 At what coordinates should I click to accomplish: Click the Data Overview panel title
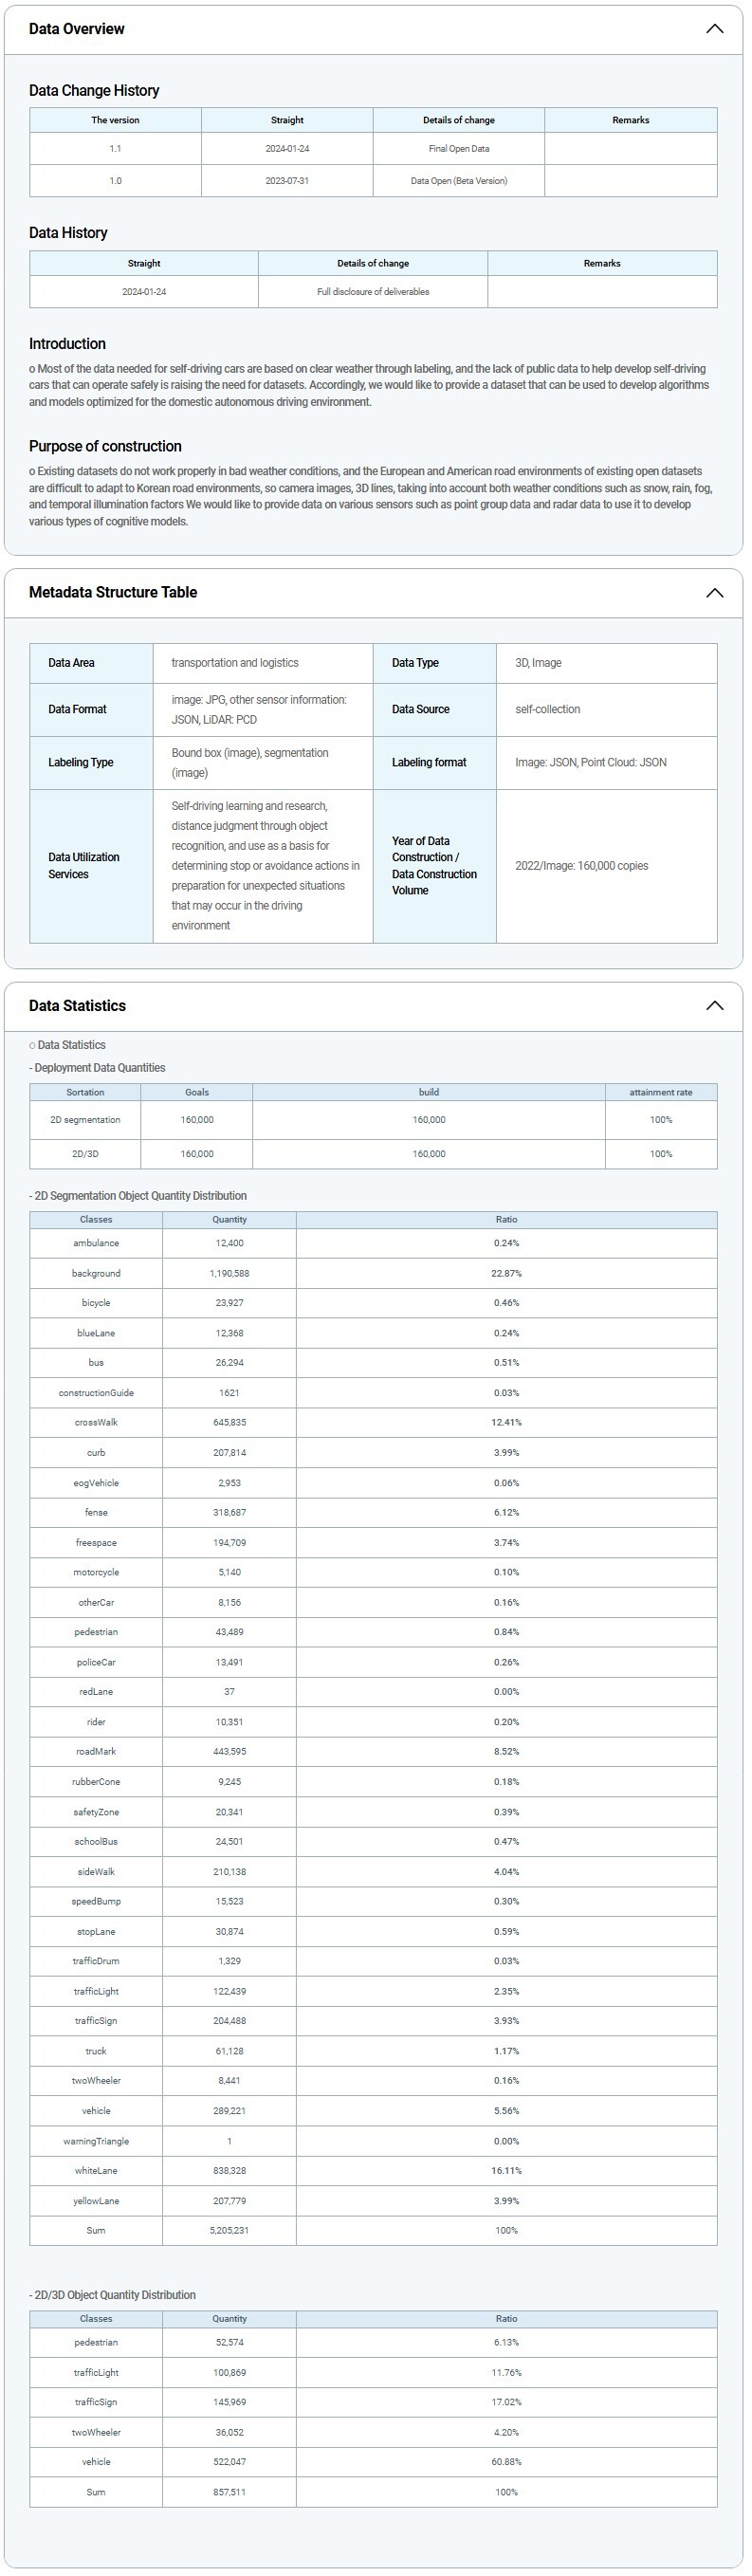(x=77, y=29)
